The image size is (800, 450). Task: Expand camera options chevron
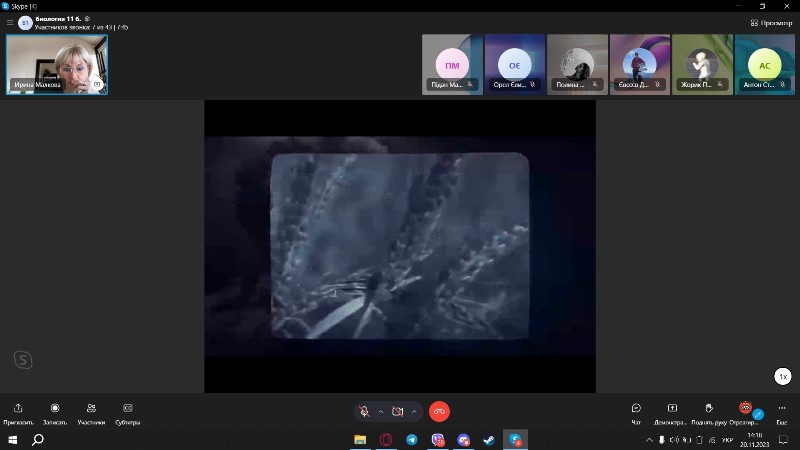(414, 412)
